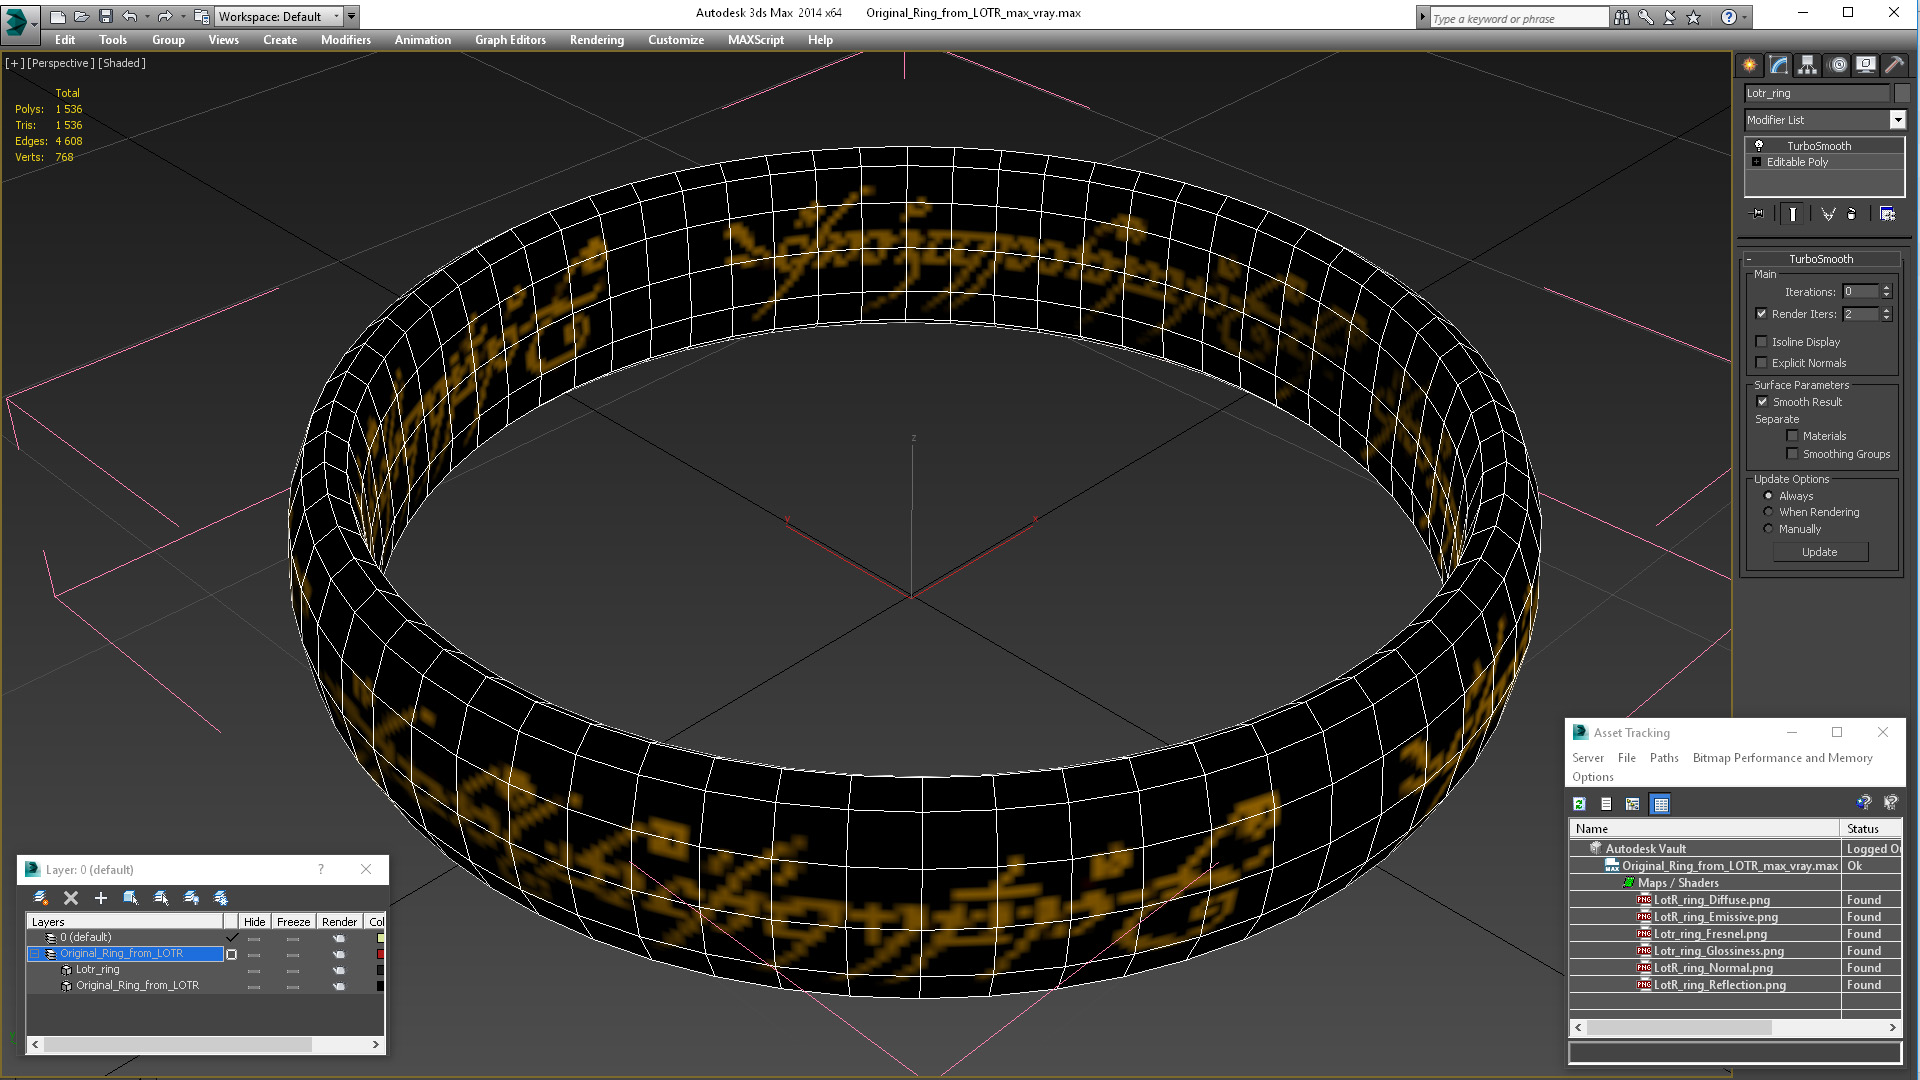Click Delete layer X icon
Image resolution: width=1920 pixels, height=1080 pixels.
[70, 898]
